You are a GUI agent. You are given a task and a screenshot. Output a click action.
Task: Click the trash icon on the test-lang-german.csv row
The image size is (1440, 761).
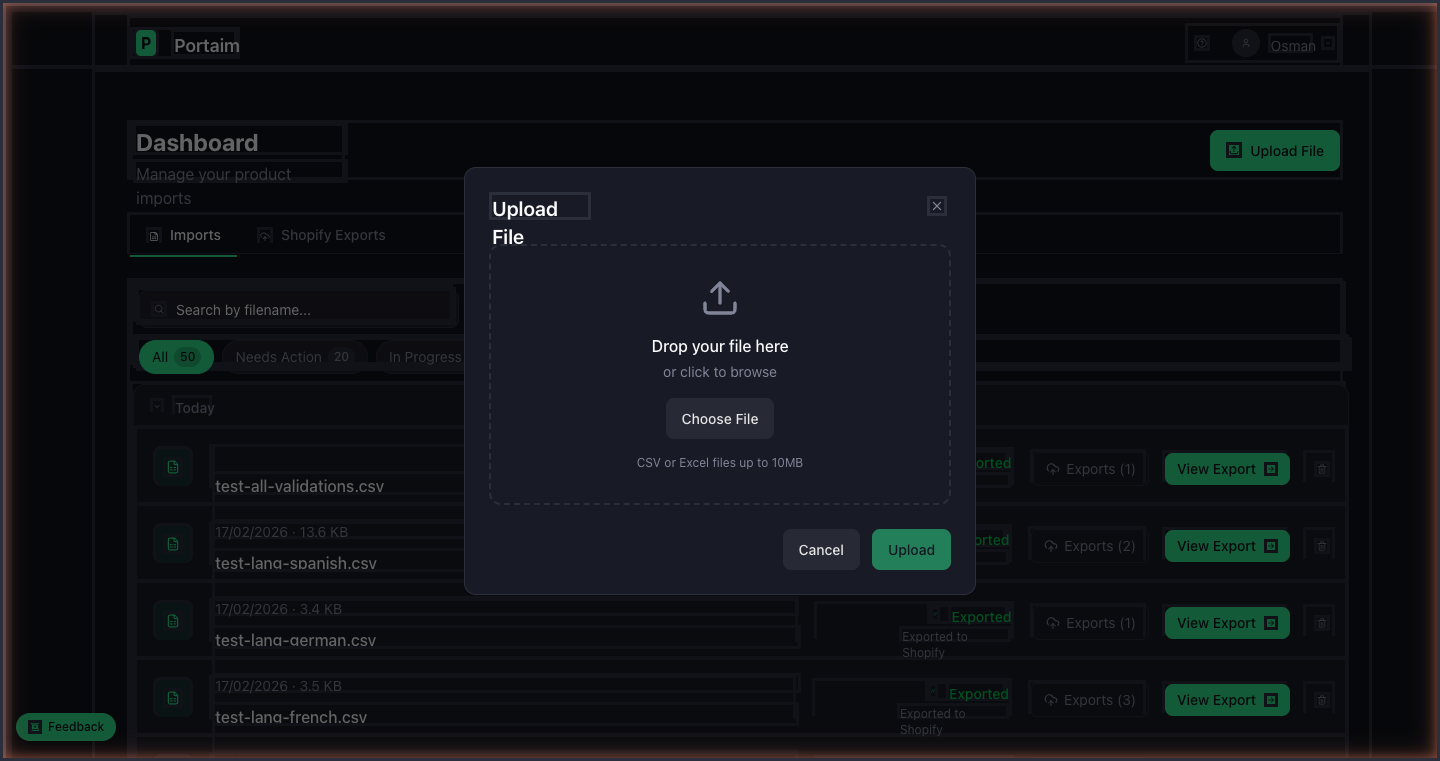(1320, 622)
